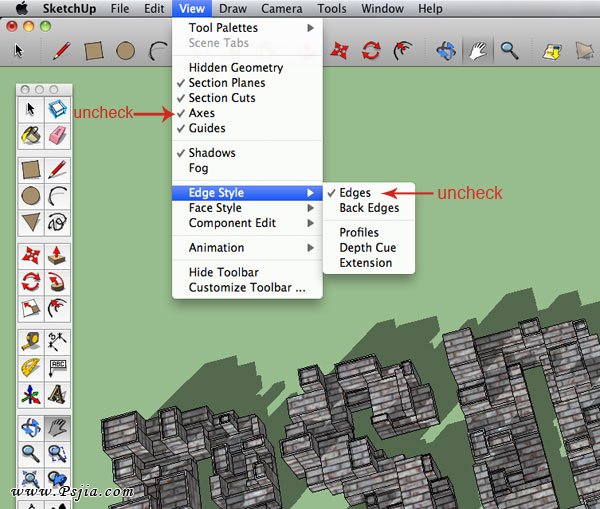
Task: Select the Paint Bucket tool in palette
Action: coord(31,133)
